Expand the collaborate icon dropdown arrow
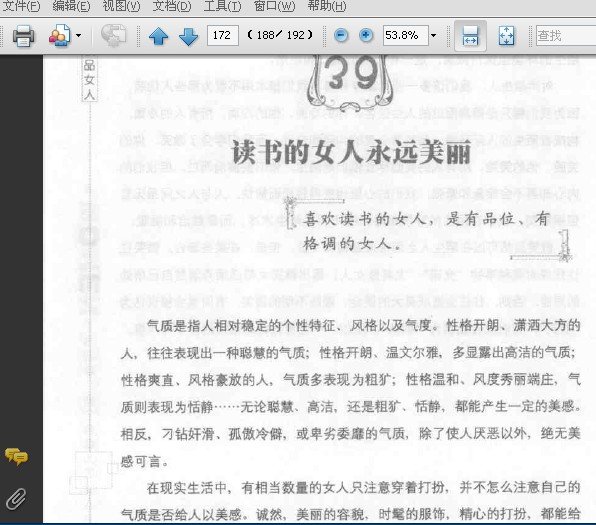The width and height of the screenshot is (596, 525). [78, 36]
